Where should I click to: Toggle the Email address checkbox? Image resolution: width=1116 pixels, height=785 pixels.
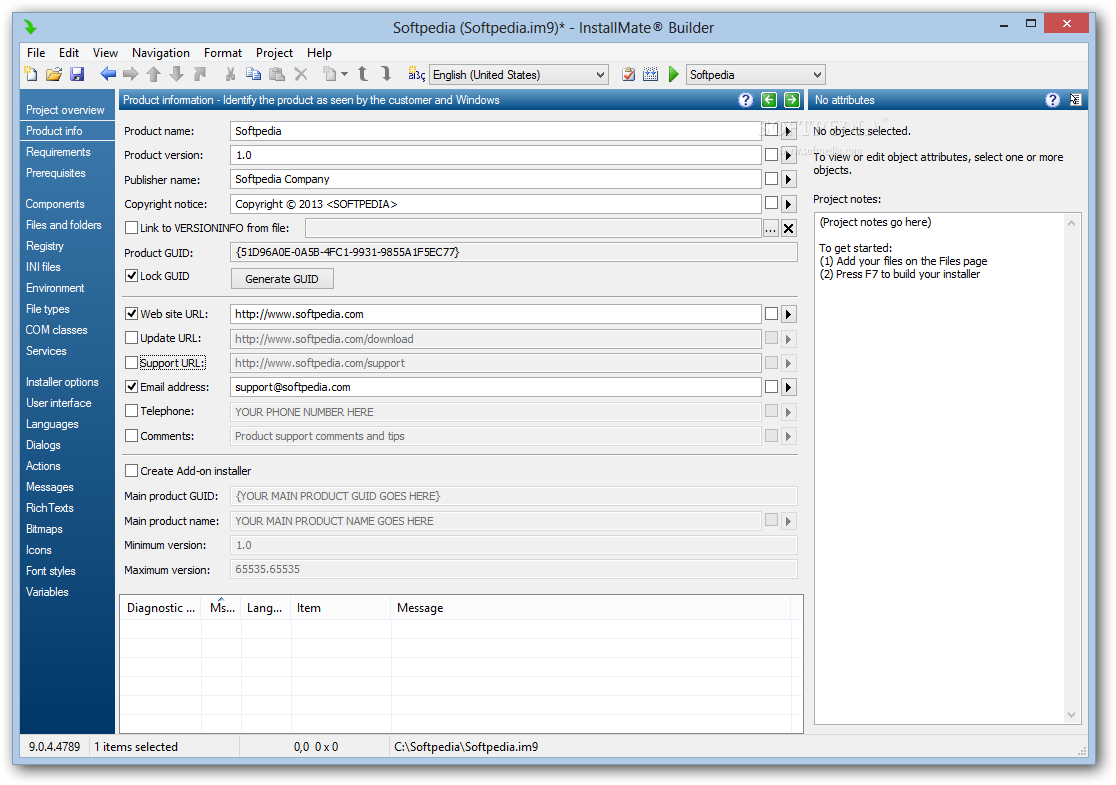(131, 386)
